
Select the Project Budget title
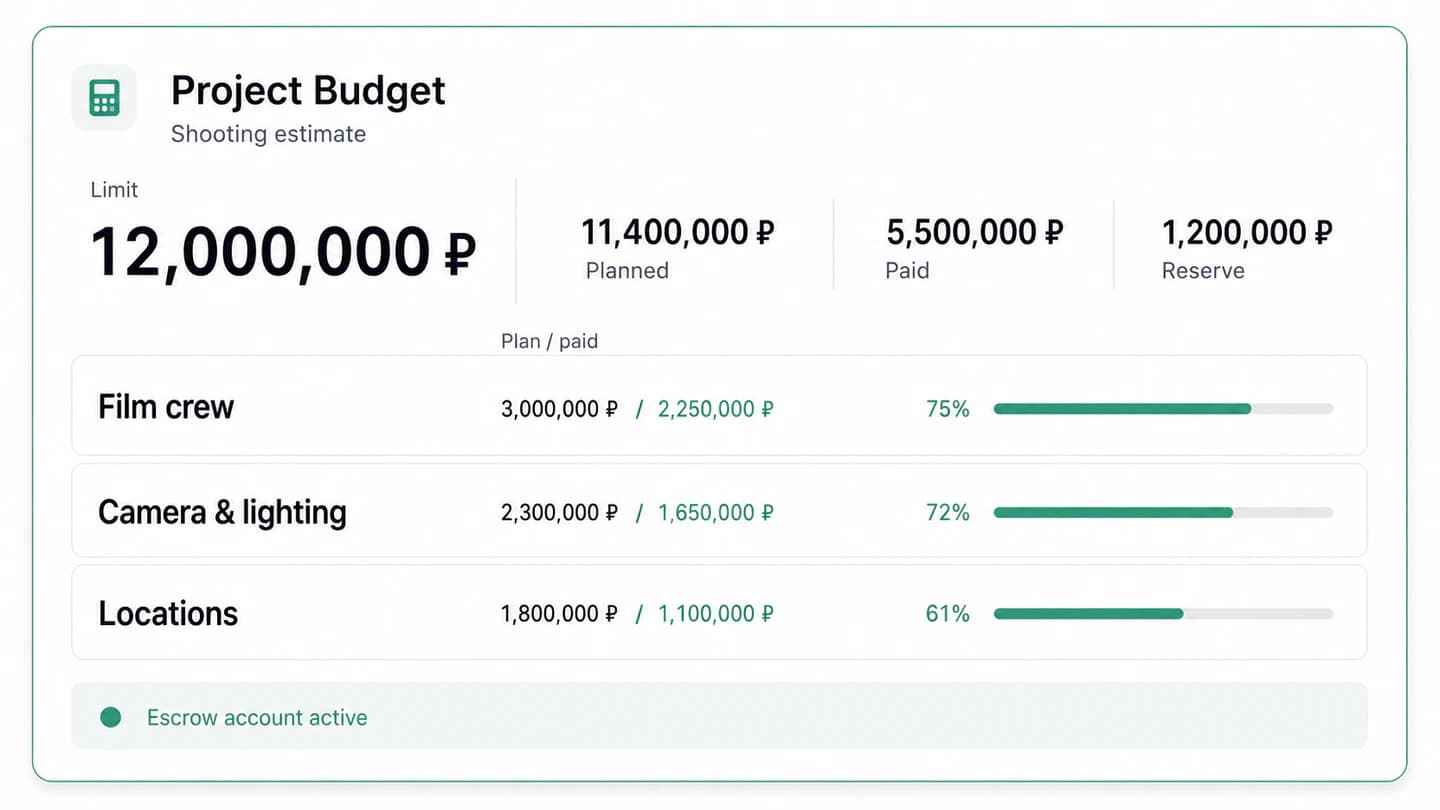pos(308,91)
